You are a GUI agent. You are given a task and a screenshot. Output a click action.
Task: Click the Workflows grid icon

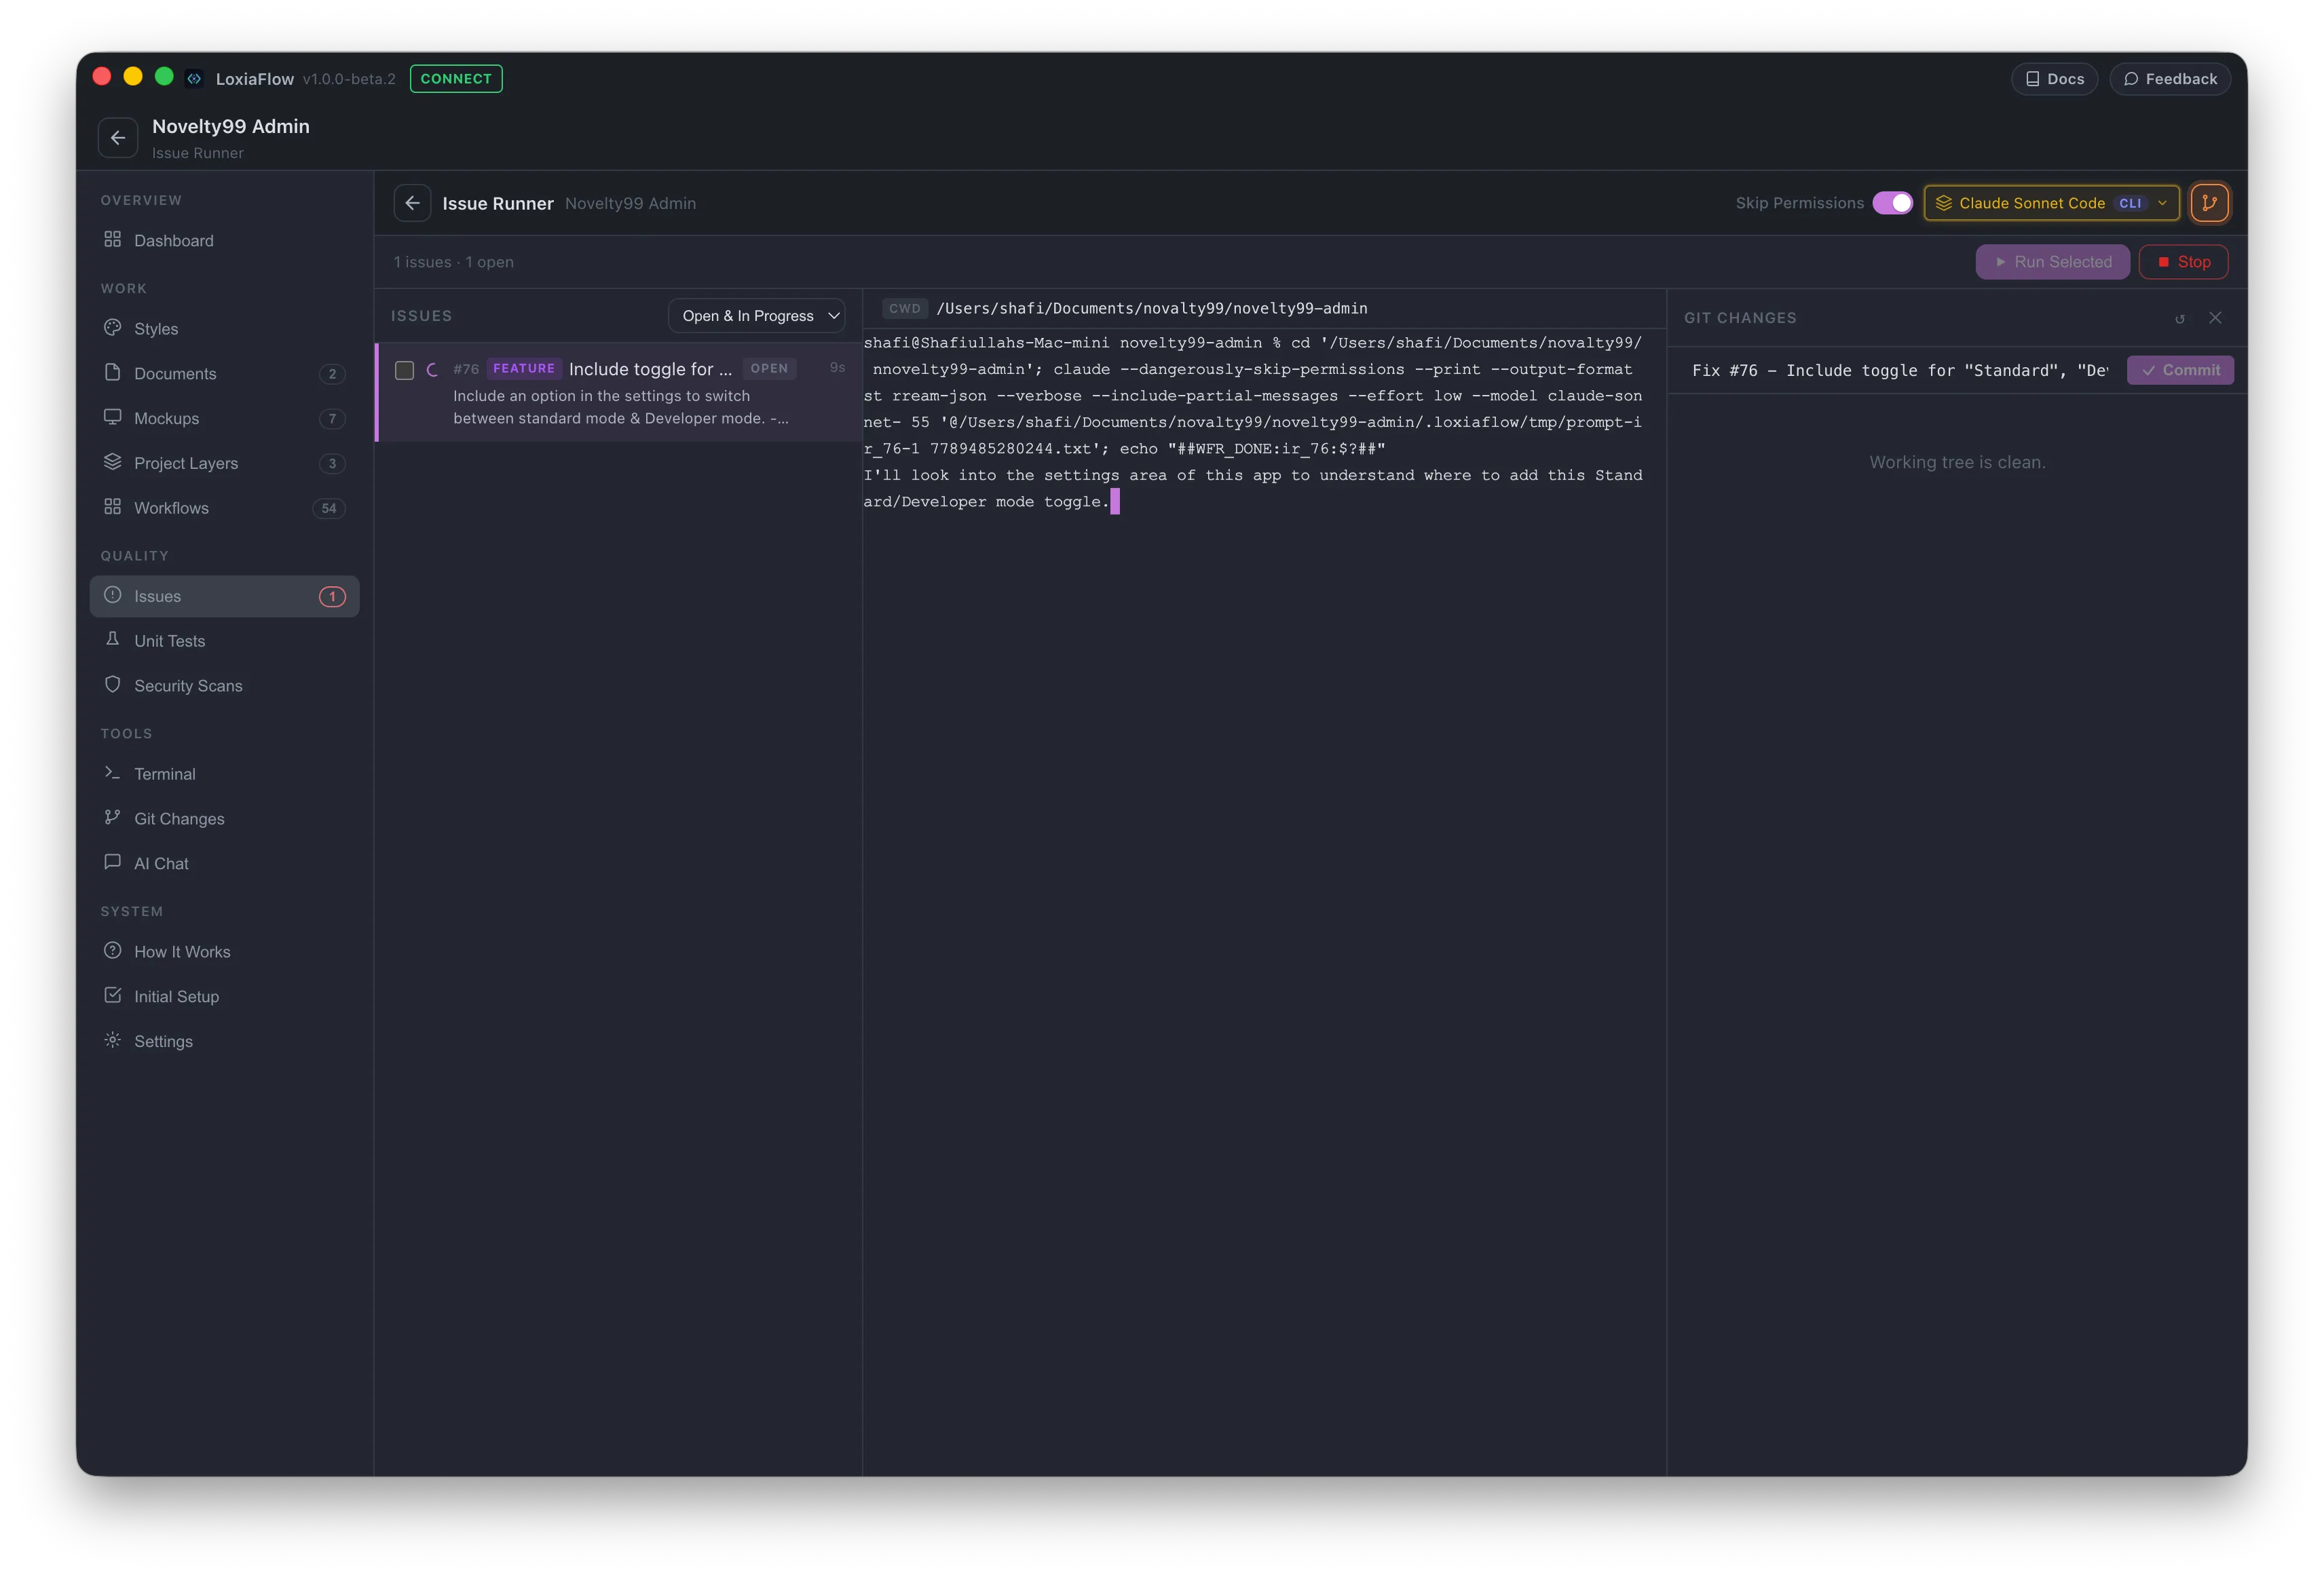coord(112,507)
